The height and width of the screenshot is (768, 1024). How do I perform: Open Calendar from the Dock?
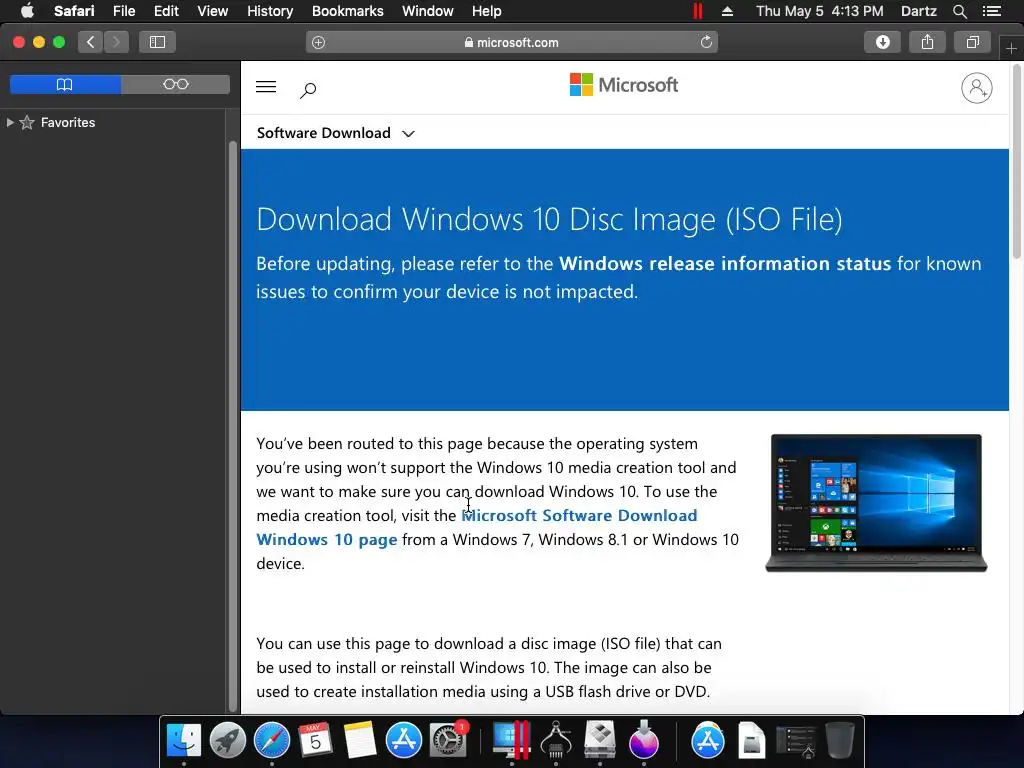click(315, 740)
